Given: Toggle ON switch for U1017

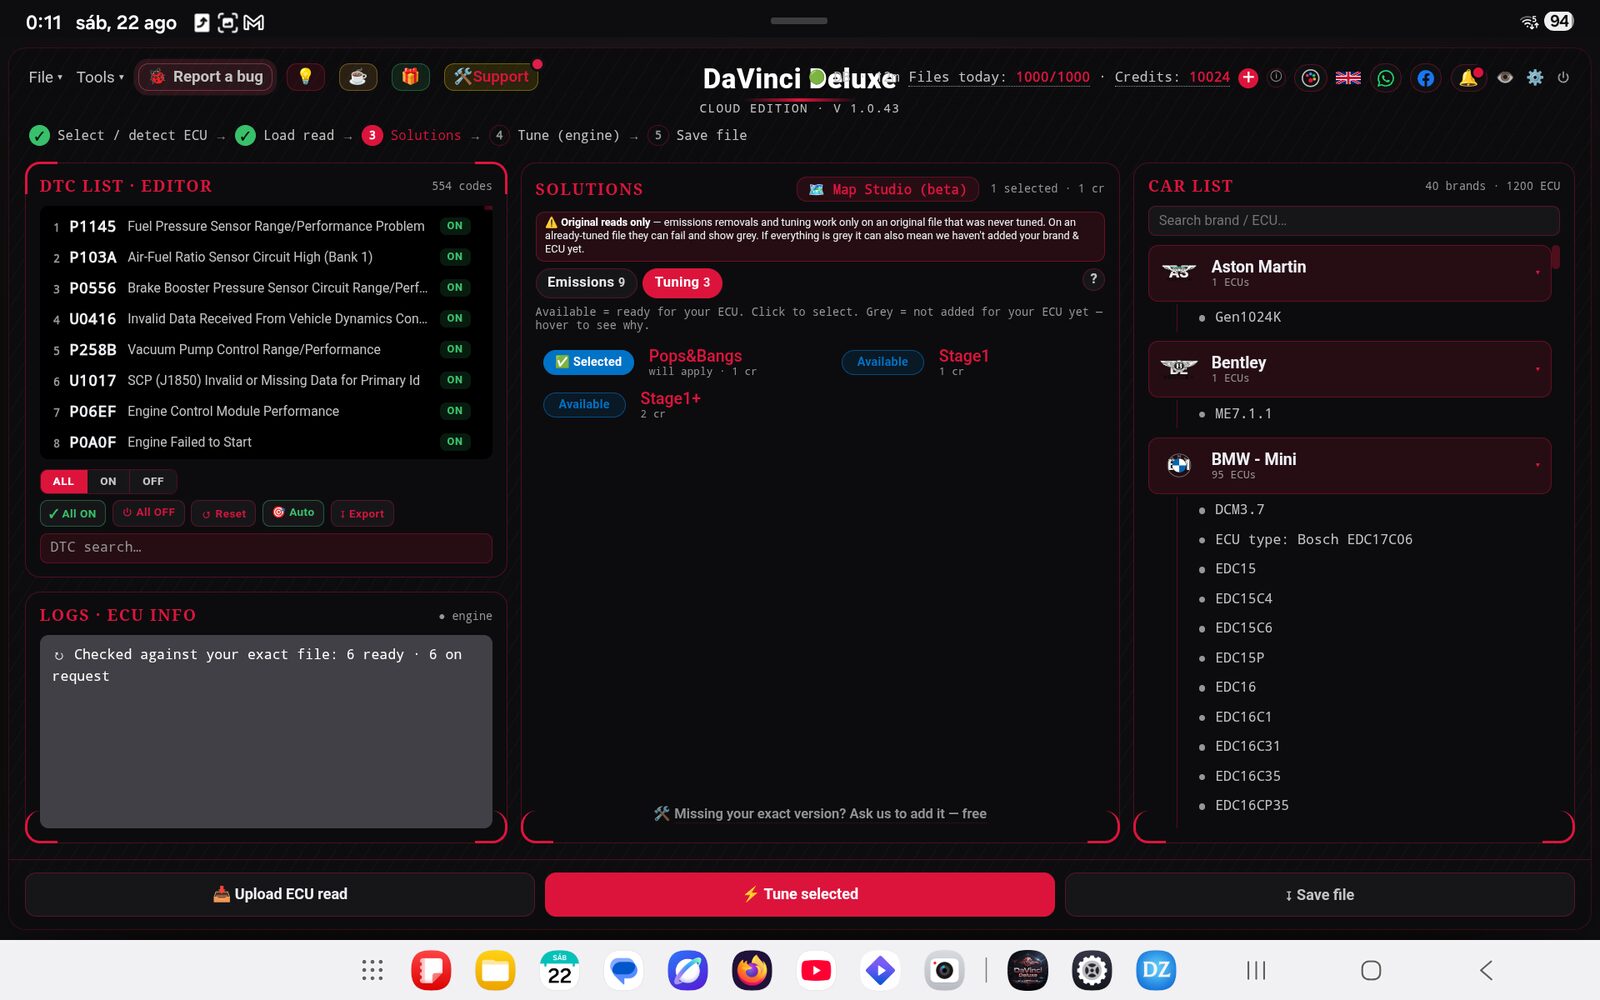Looking at the screenshot, I should click(455, 380).
